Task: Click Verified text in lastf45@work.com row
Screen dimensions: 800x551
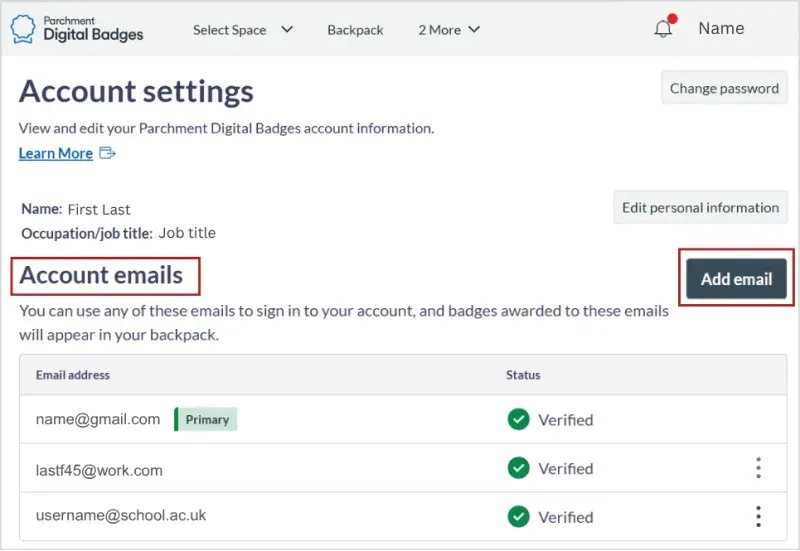Action: [566, 468]
